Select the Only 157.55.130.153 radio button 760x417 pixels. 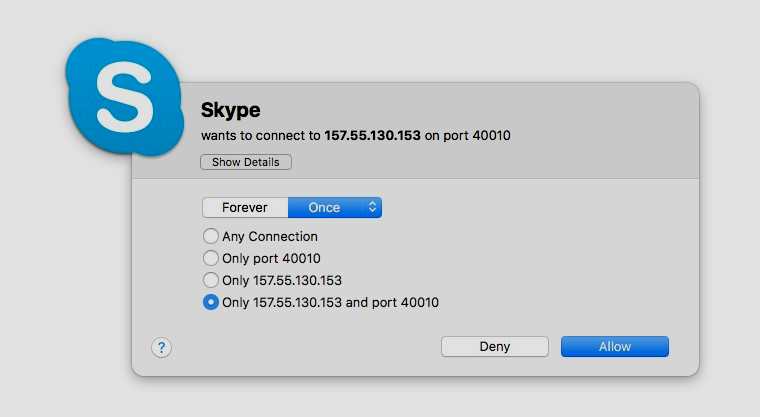(210, 280)
